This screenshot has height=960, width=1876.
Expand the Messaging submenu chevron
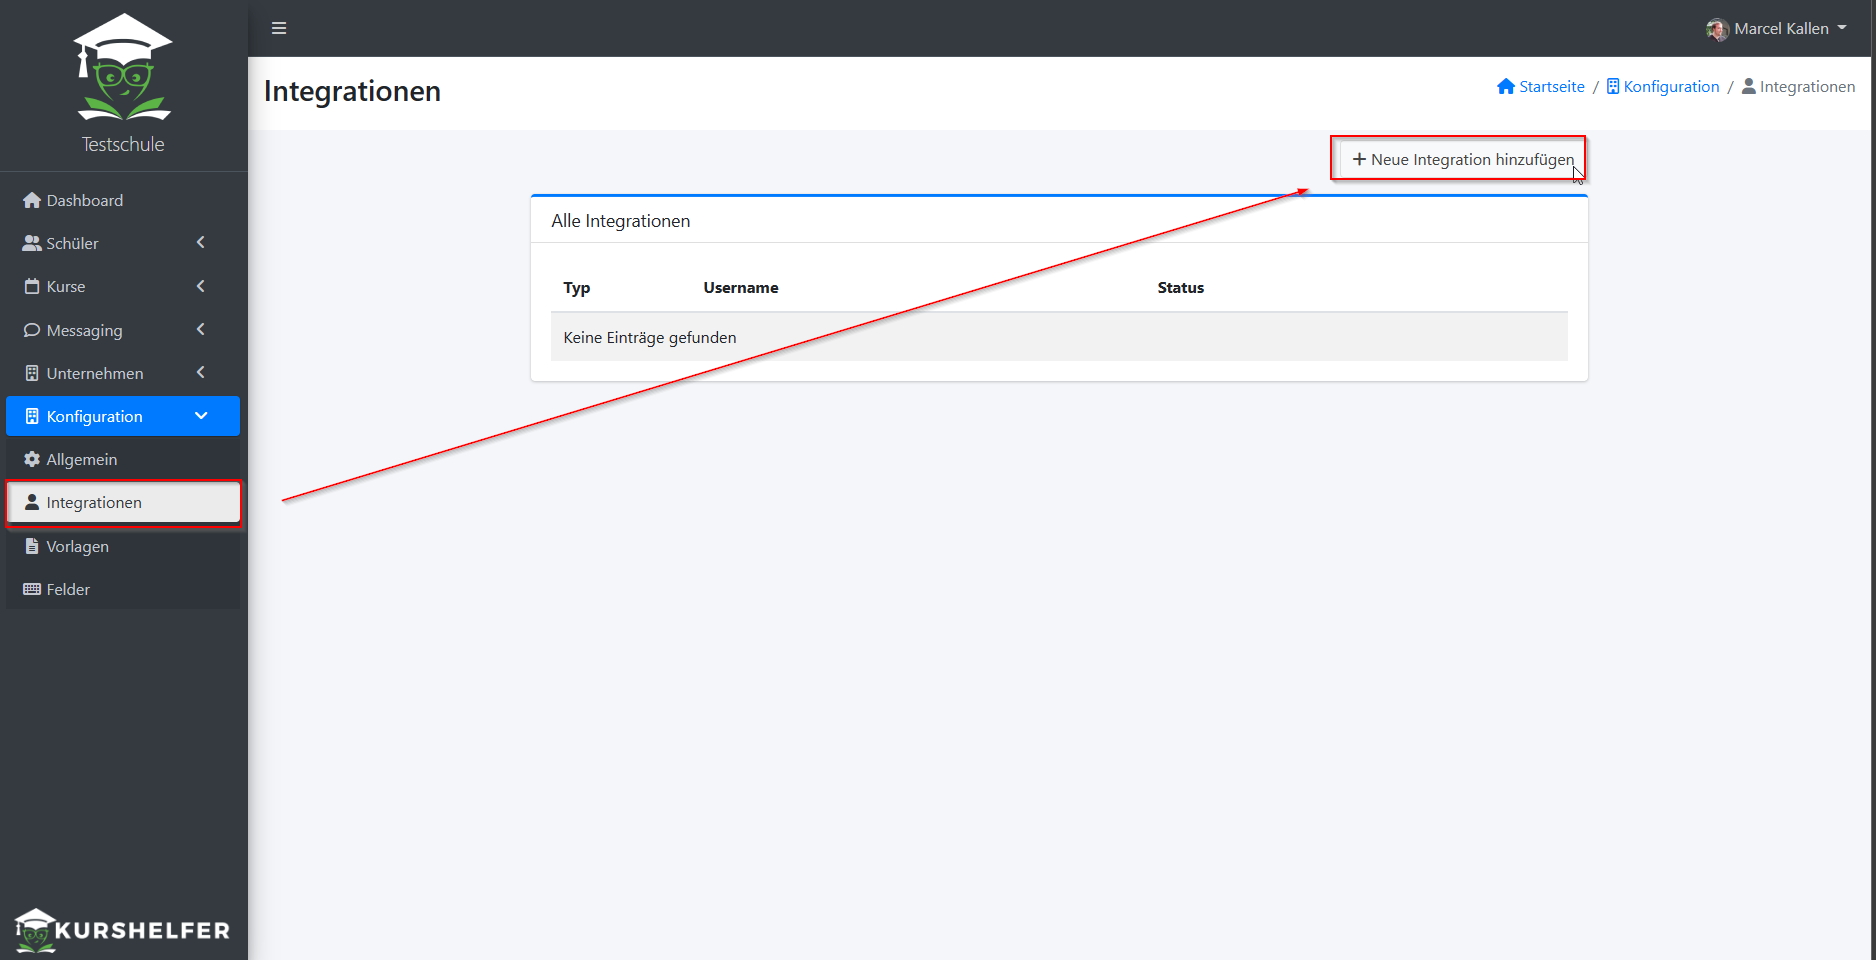tap(201, 329)
